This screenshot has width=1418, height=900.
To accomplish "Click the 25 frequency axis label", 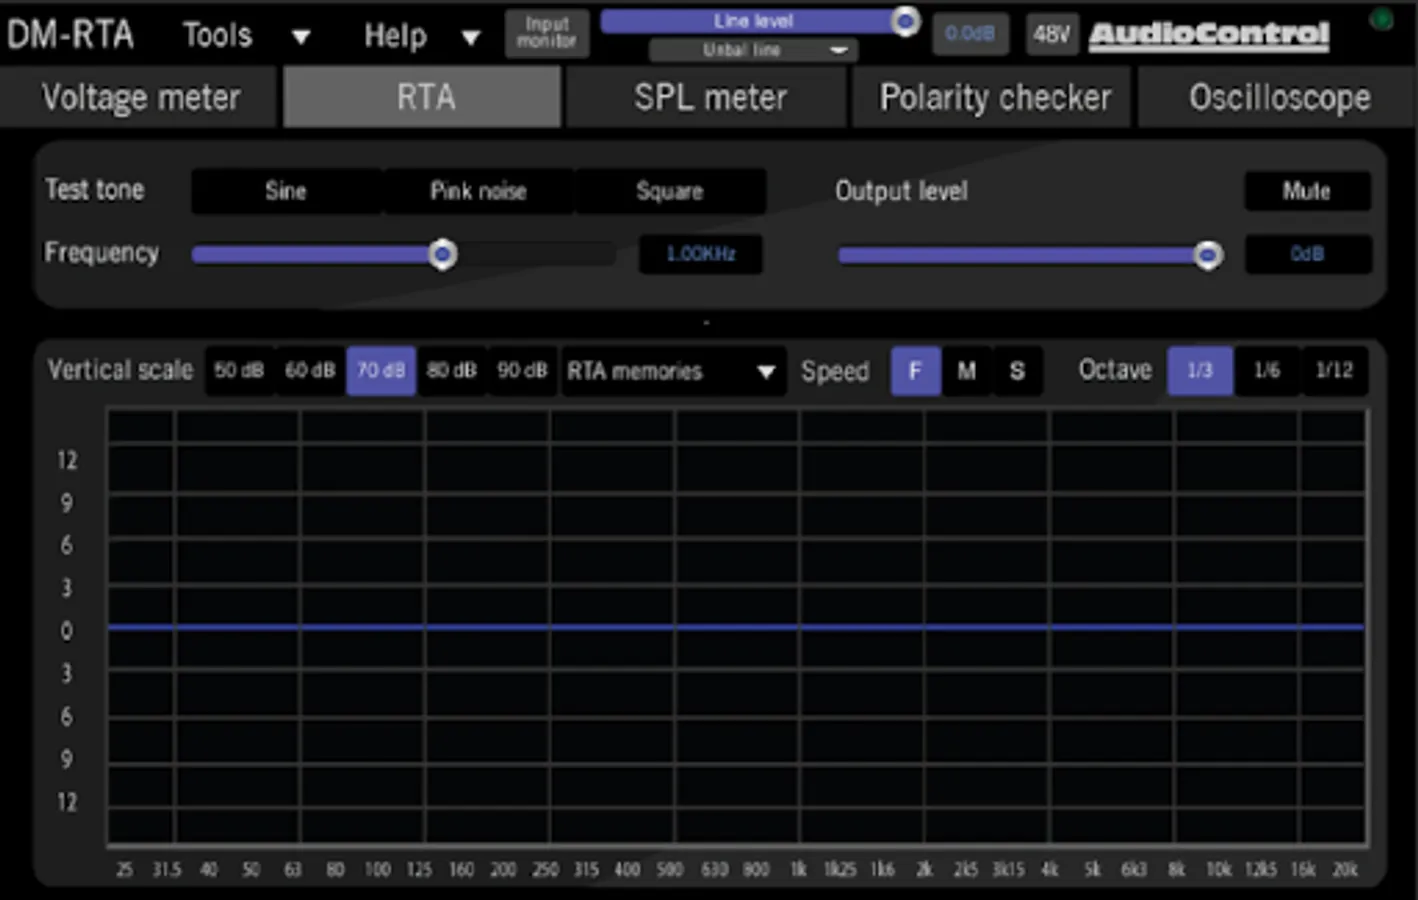I will tap(124, 870).
